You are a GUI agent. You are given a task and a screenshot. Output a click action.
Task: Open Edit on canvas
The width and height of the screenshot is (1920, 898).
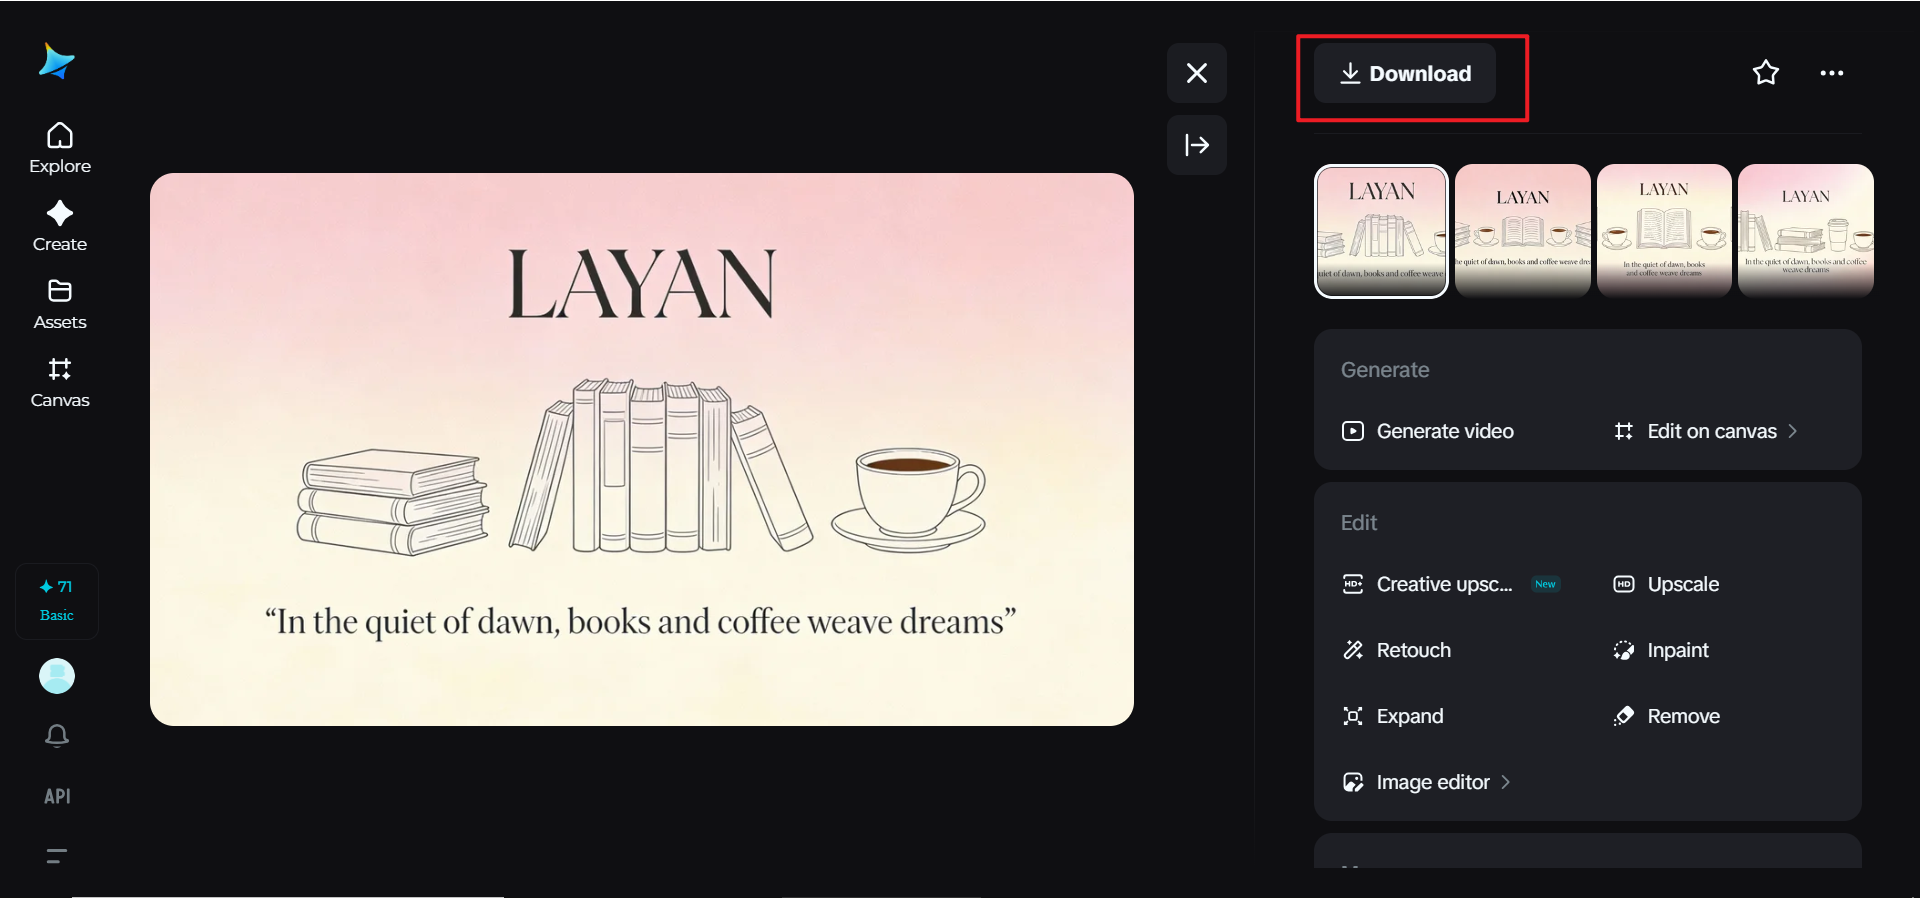click(1706, 431)
